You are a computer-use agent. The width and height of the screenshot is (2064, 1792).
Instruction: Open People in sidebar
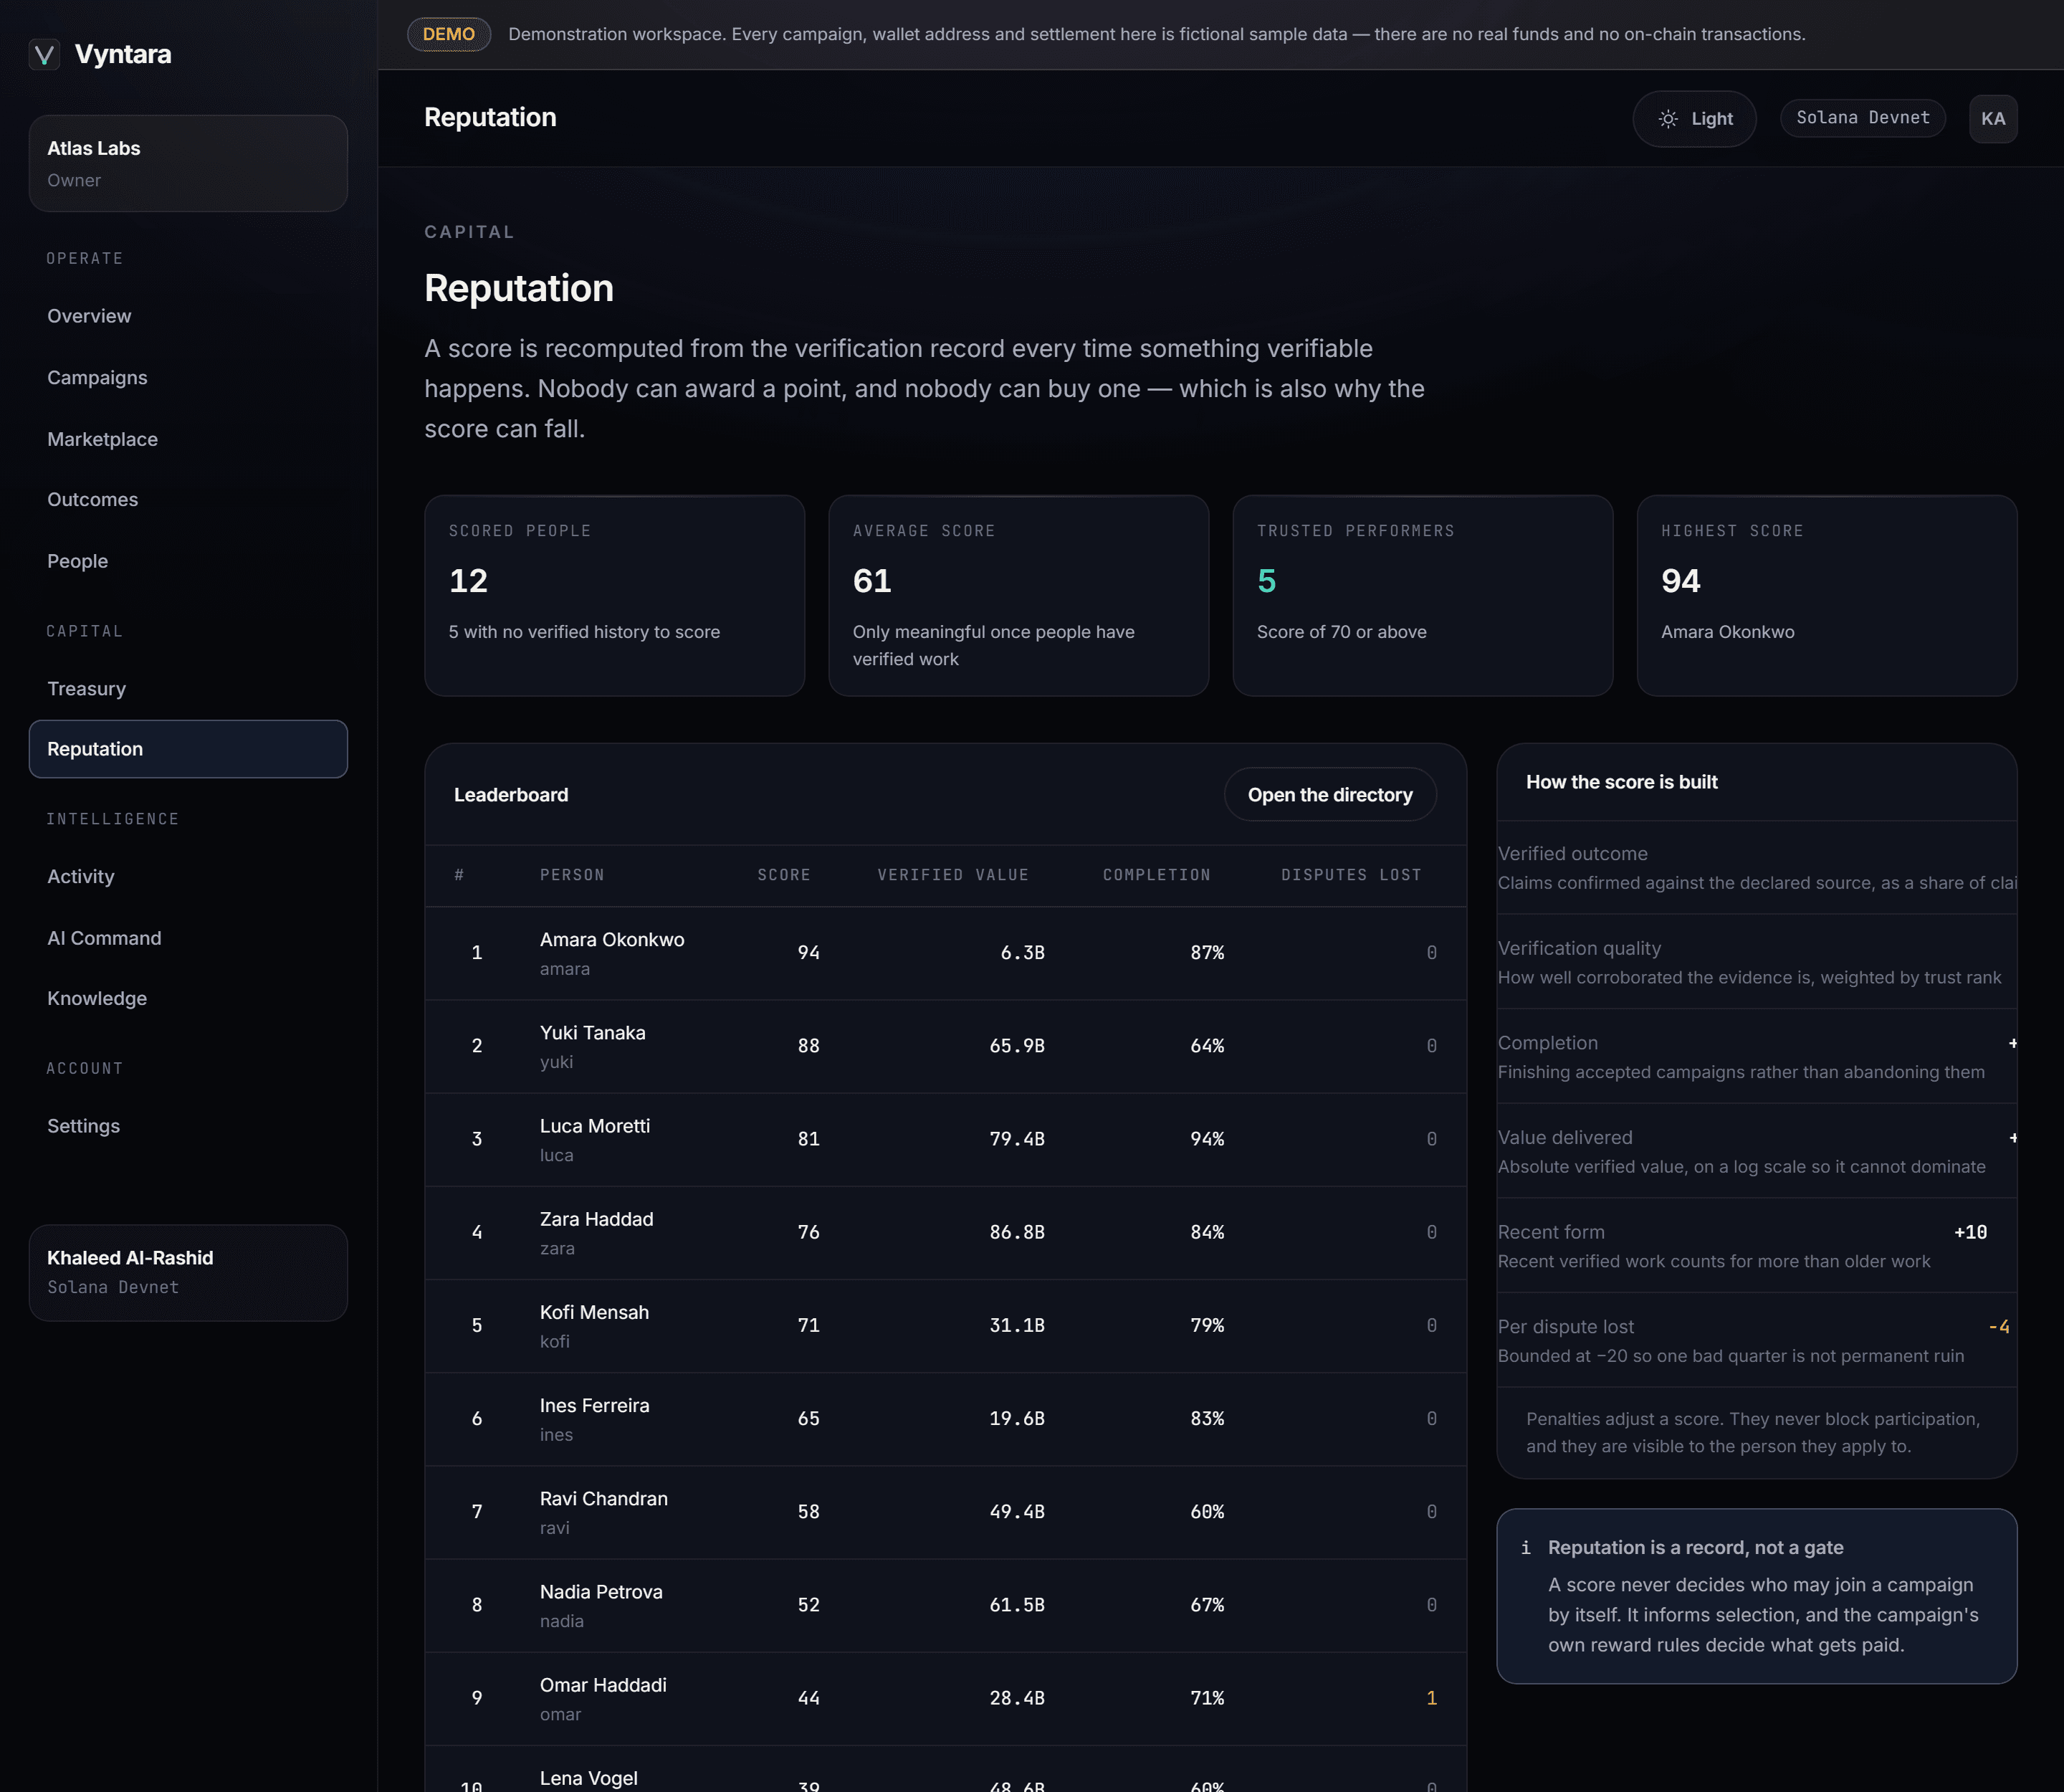pos(188,561)
